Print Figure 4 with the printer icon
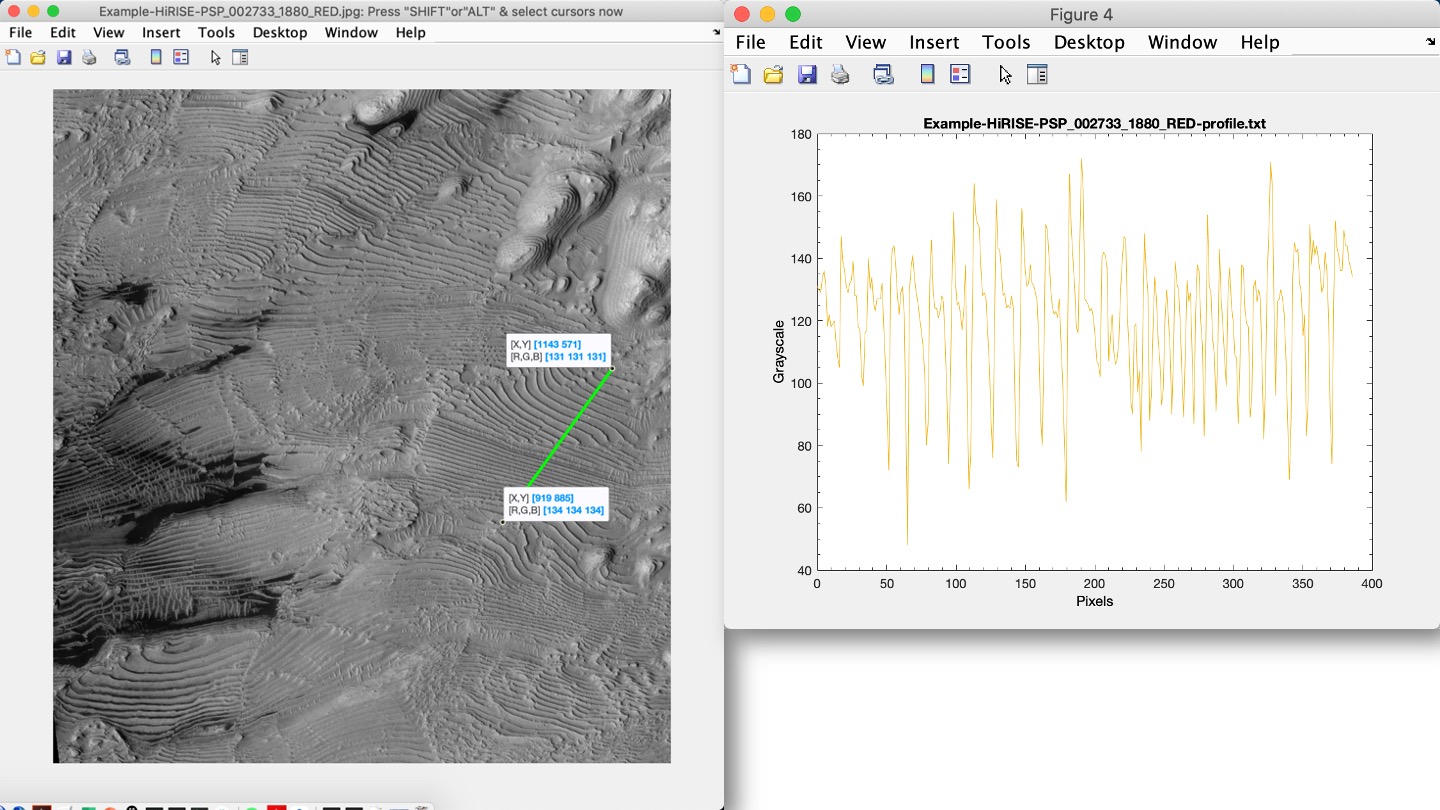Image resolution: width=1440 pixels, height=810 pixels. click(840, 75)
